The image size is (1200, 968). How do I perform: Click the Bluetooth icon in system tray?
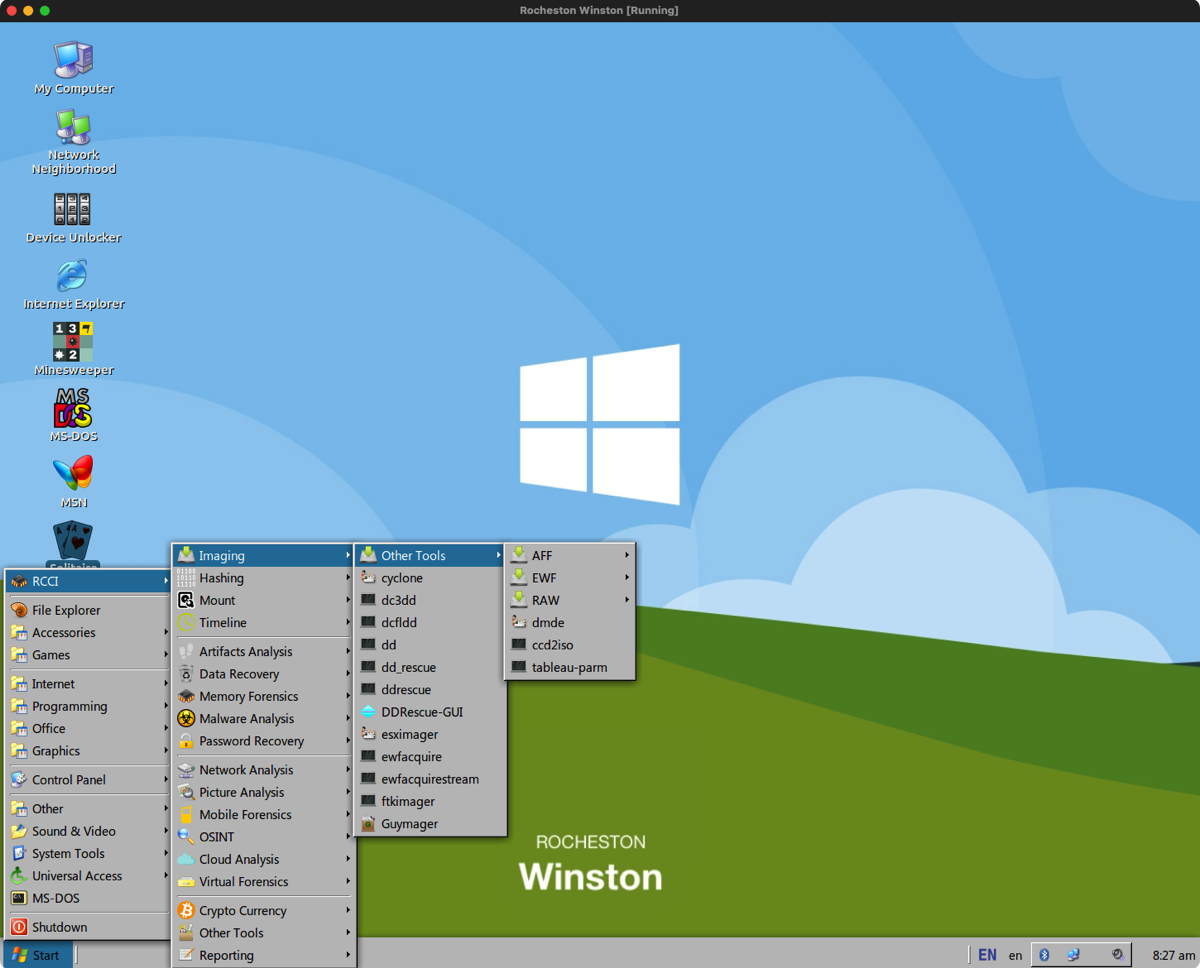tap(1044, 955)
